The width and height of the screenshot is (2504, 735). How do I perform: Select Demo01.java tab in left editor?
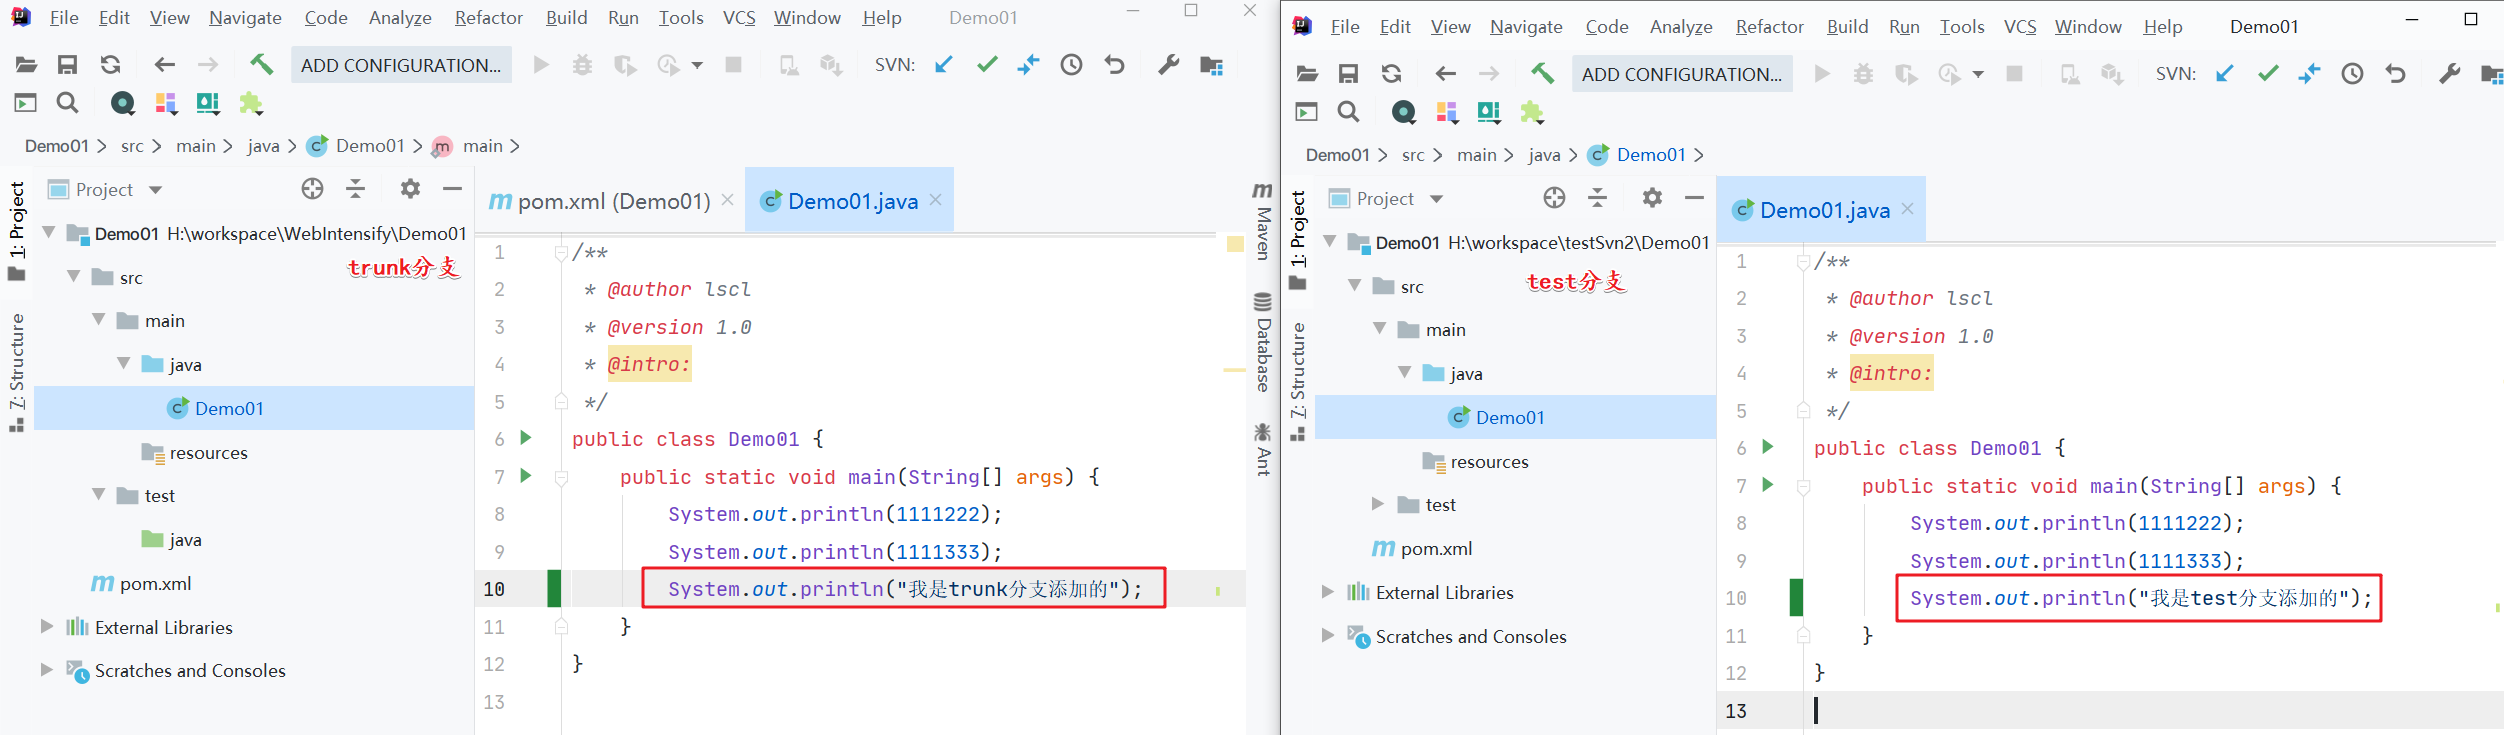pos(851,201)
